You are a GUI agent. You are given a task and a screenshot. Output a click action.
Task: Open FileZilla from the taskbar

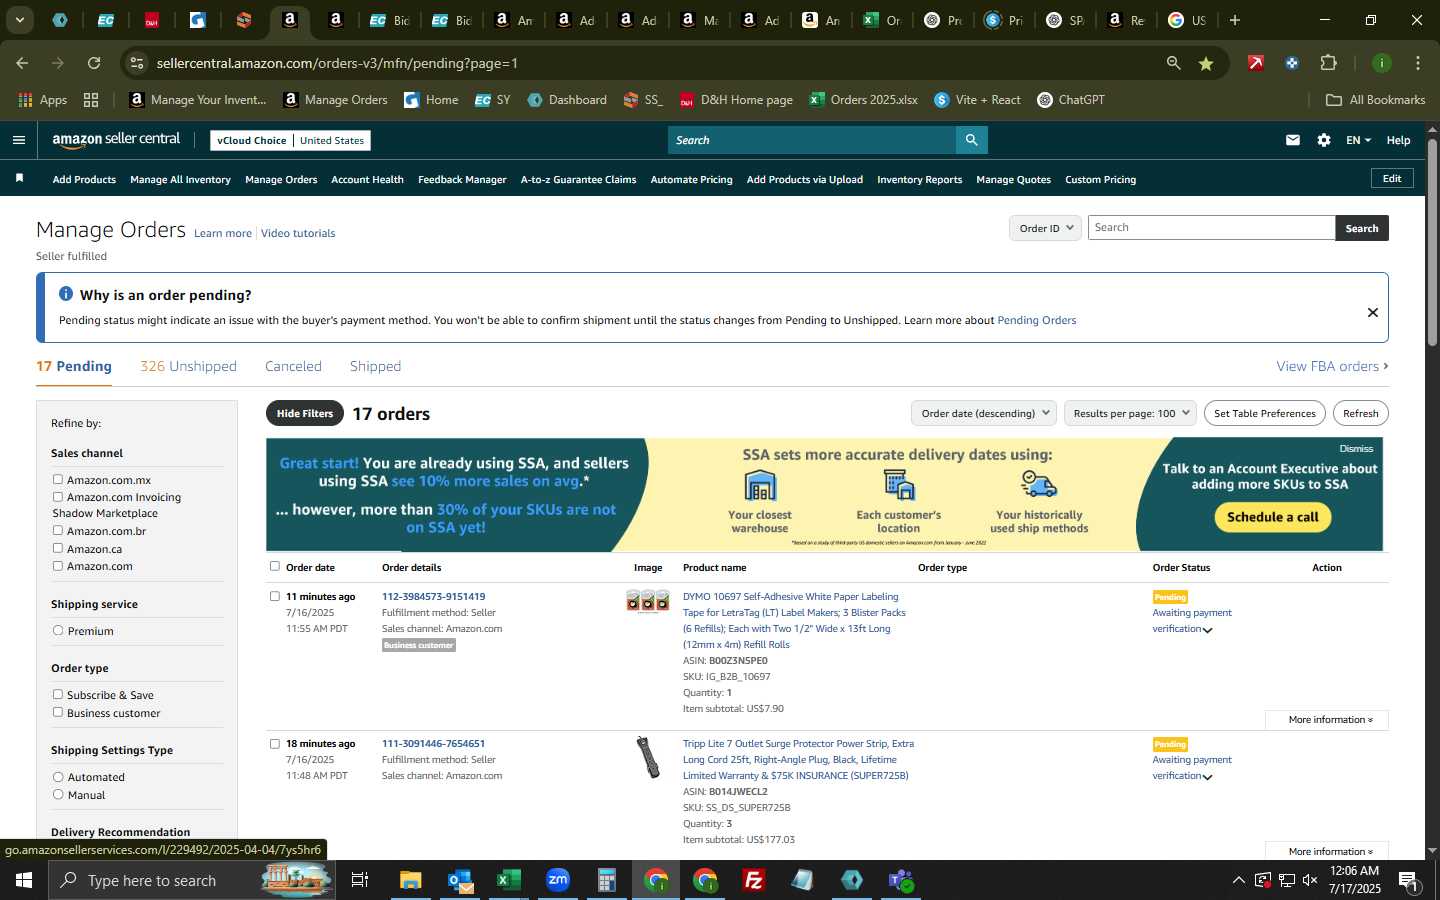(x=754, y=880)
